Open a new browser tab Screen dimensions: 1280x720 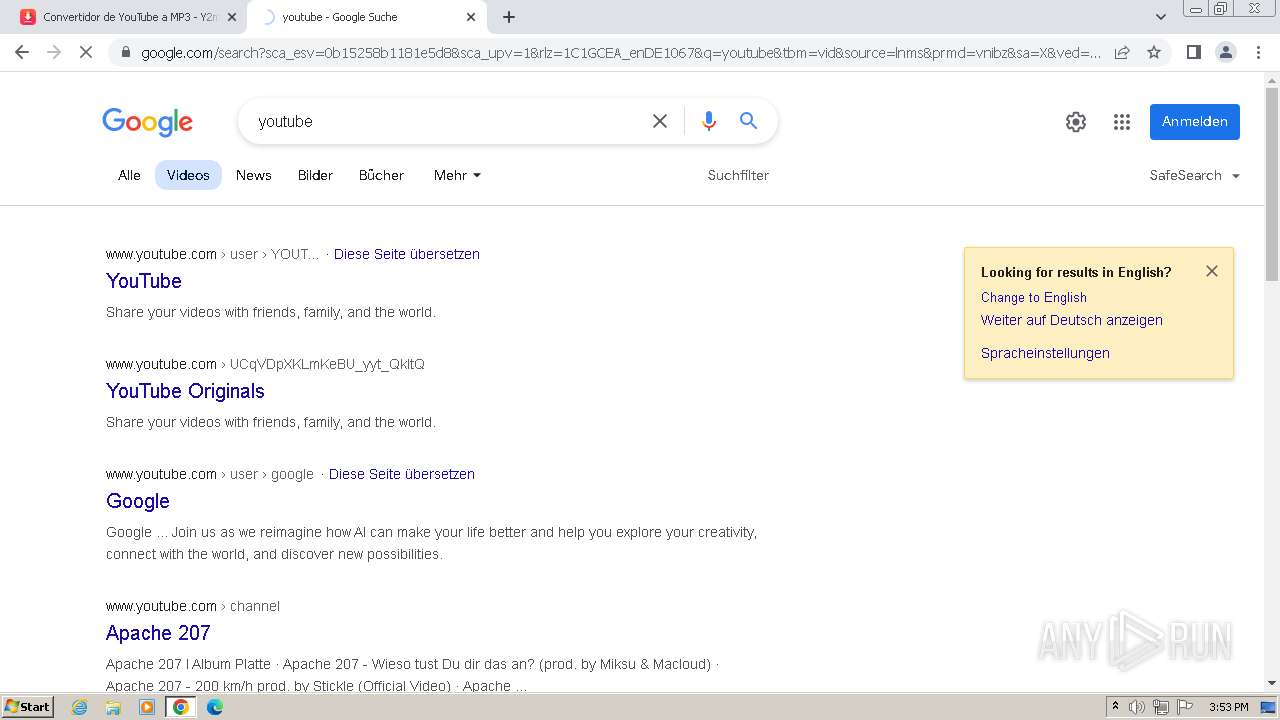(x=509, y=17)
